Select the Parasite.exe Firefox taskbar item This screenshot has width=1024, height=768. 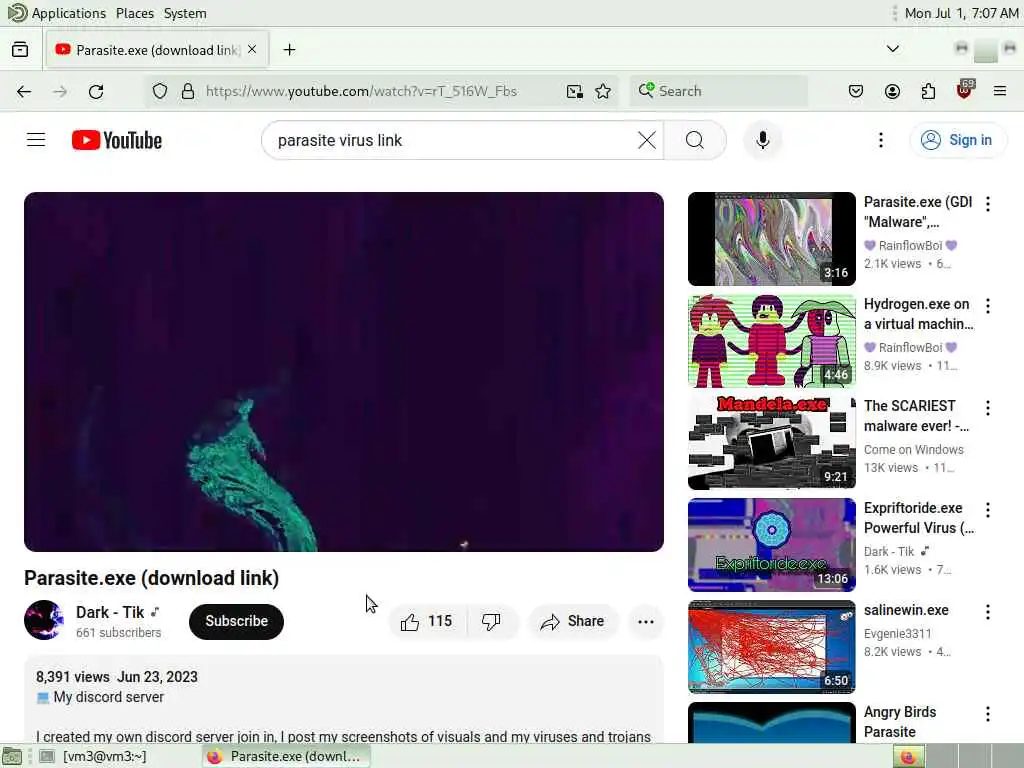tap(286, 756)
